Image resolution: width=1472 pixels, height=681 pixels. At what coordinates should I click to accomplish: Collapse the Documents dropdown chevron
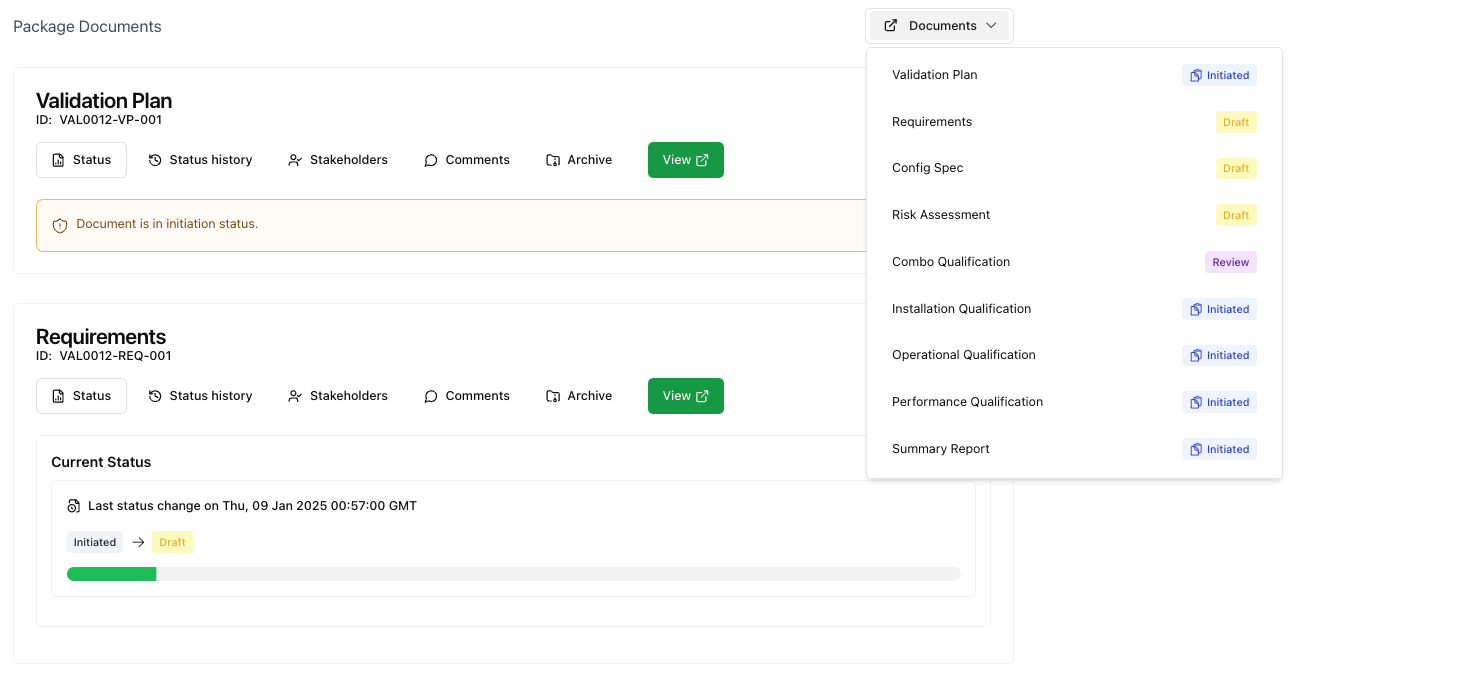tap(991, 26)
